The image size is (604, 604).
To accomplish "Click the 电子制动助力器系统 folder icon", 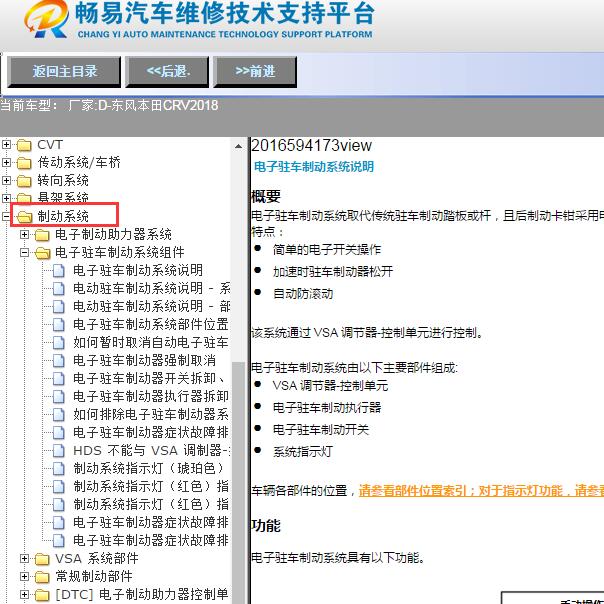I will (42, 235).
